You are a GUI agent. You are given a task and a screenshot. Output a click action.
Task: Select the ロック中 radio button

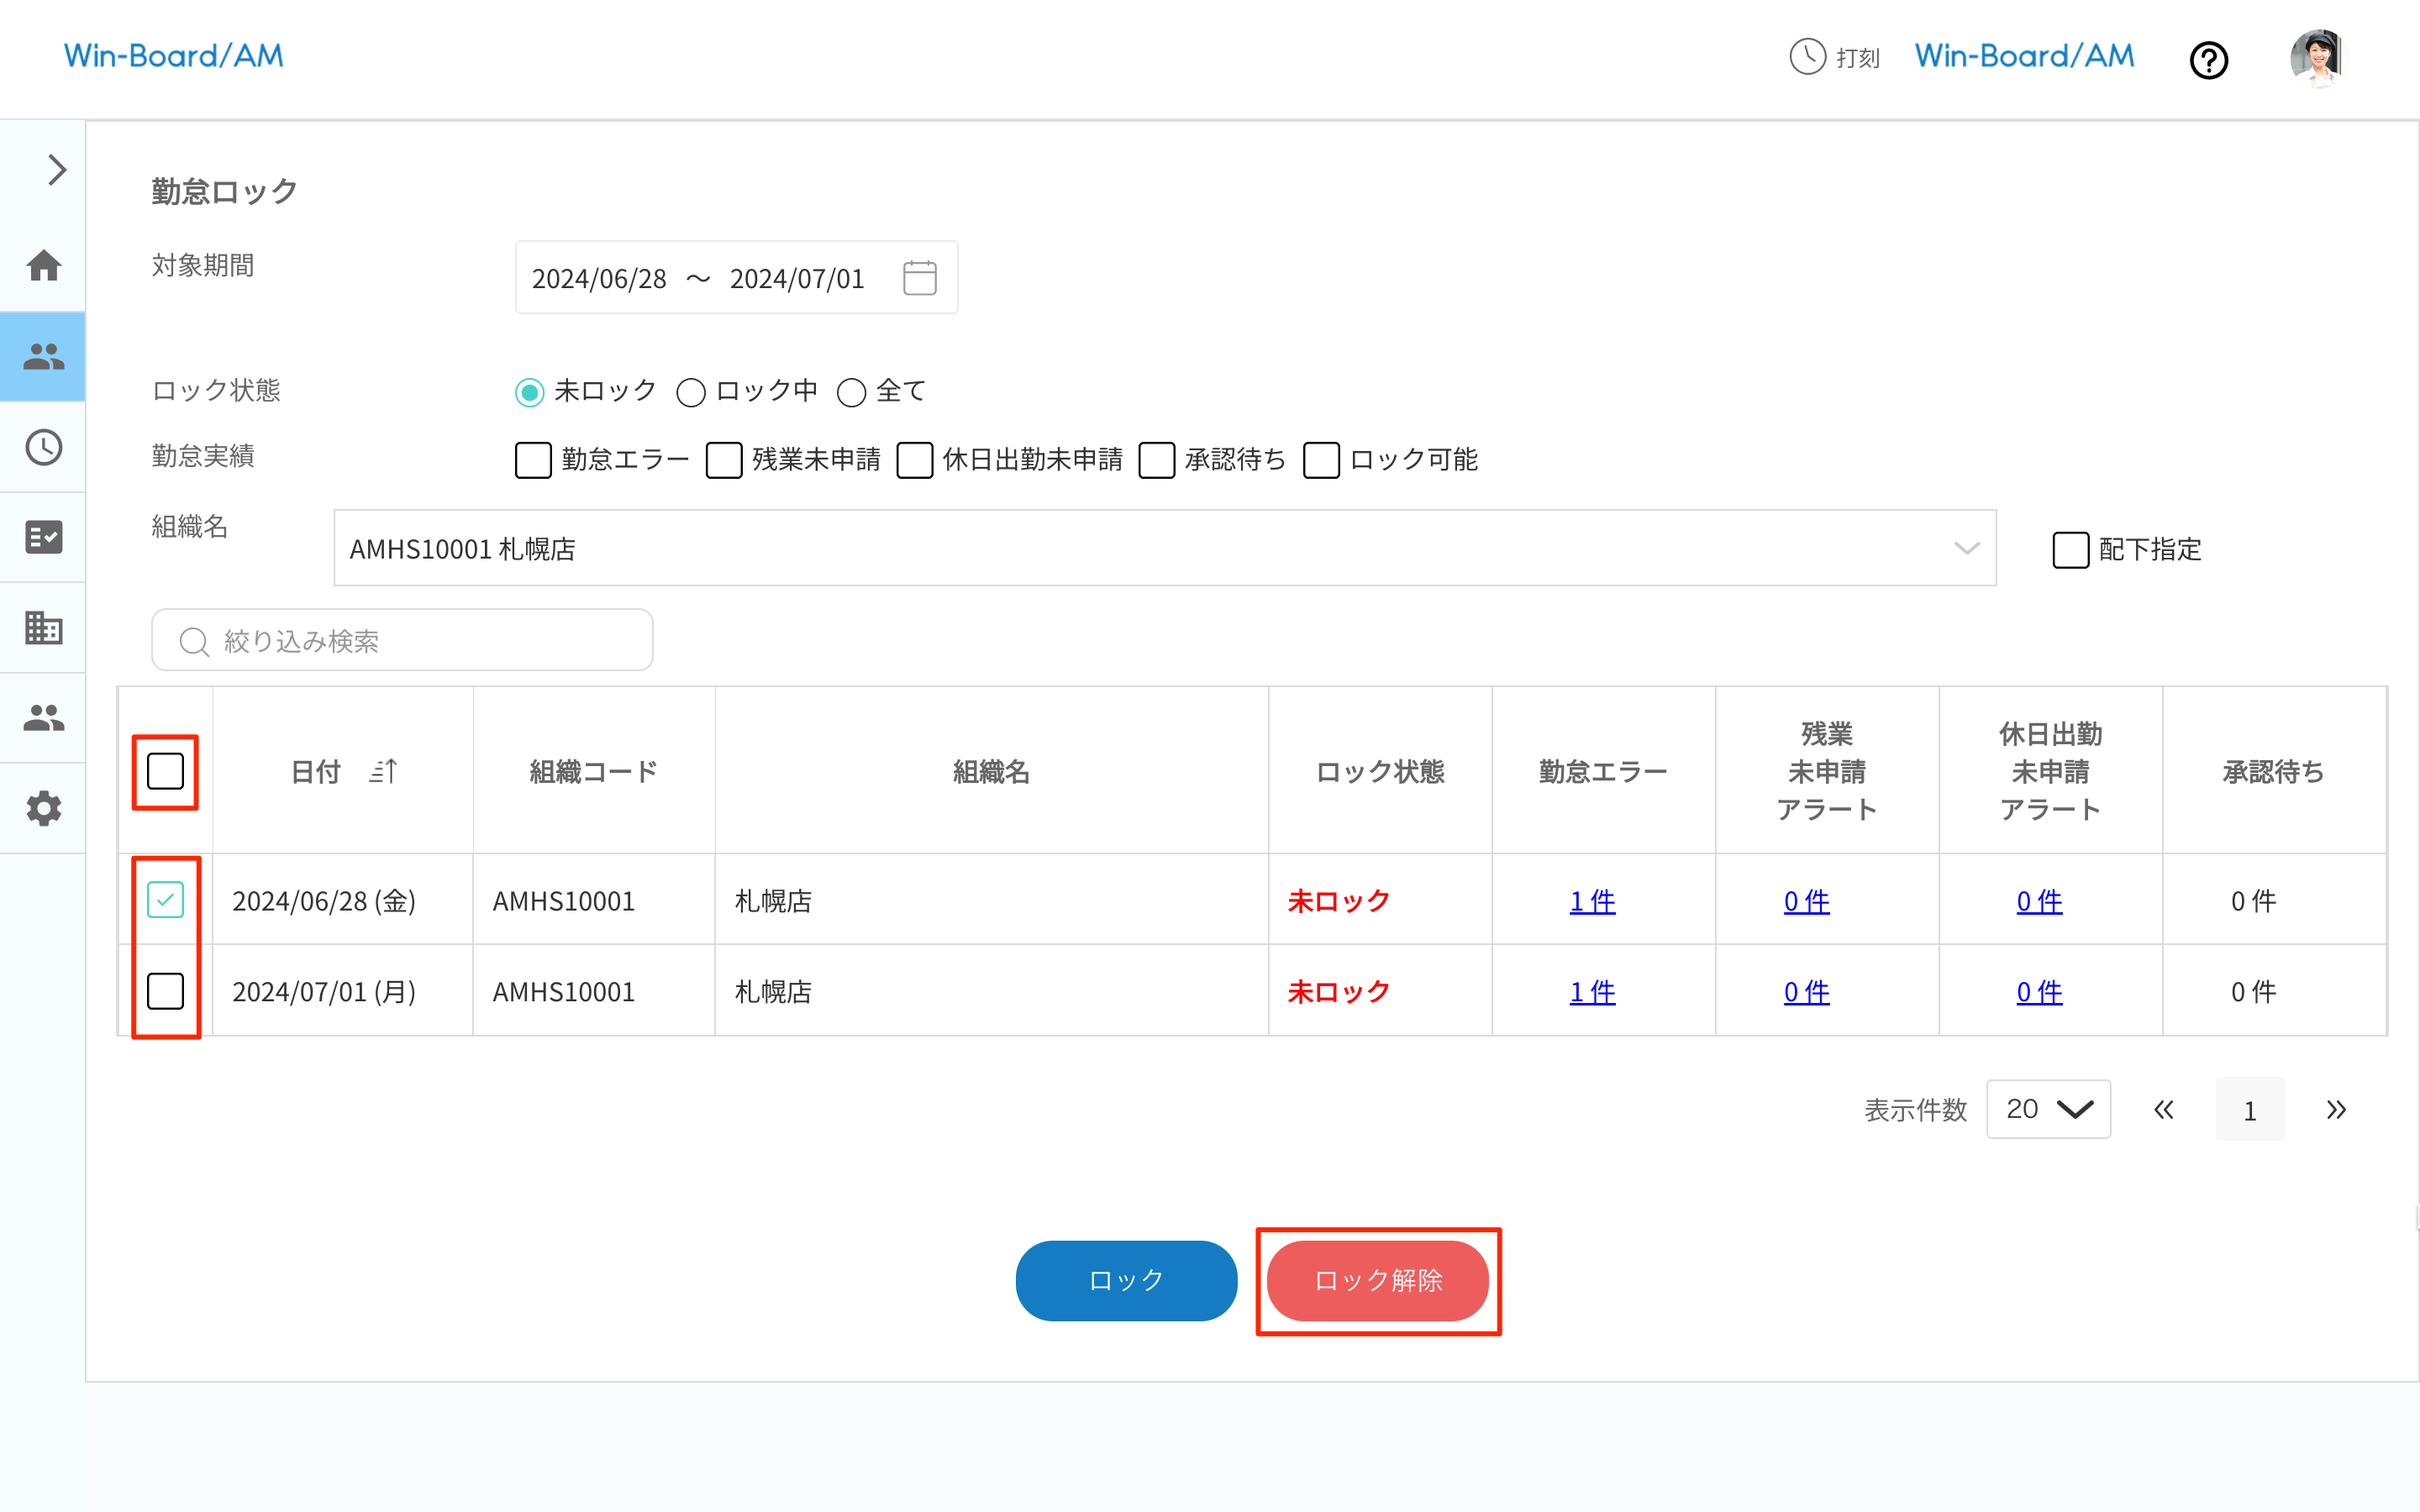click(691, 392)
